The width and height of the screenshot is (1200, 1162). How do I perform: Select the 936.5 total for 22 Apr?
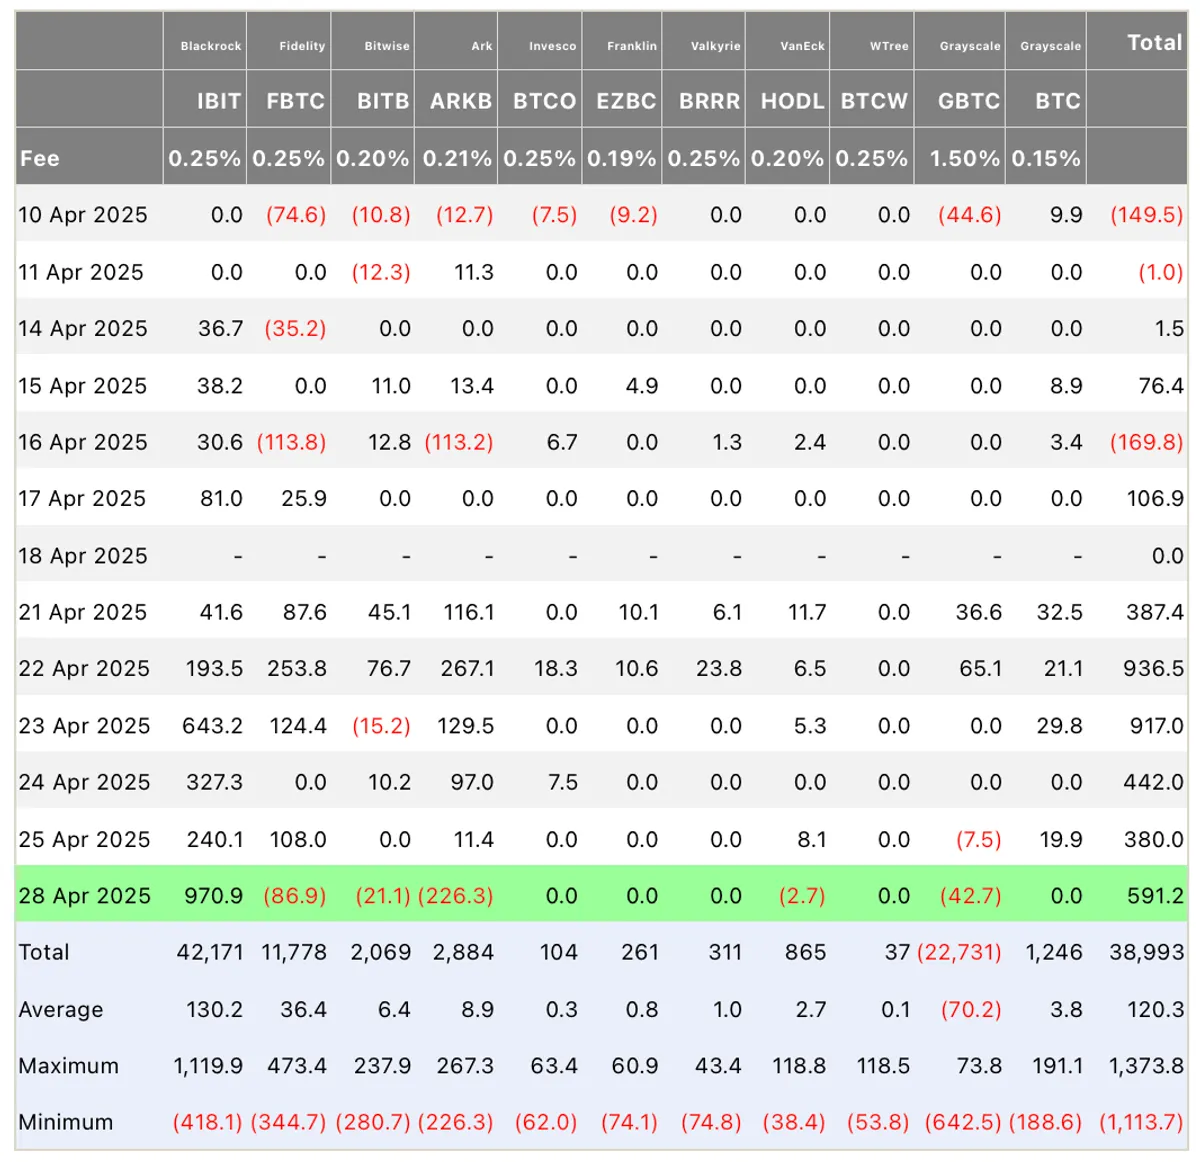(x=1153, y=668)
